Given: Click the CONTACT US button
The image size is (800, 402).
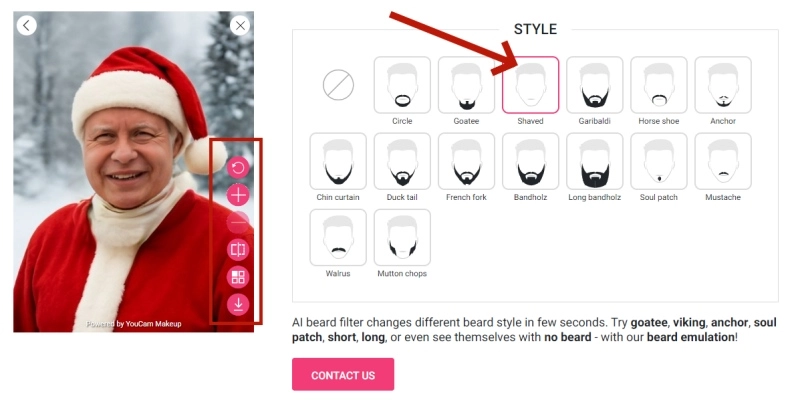Looking at the screenshot, I should click(343, 374).
